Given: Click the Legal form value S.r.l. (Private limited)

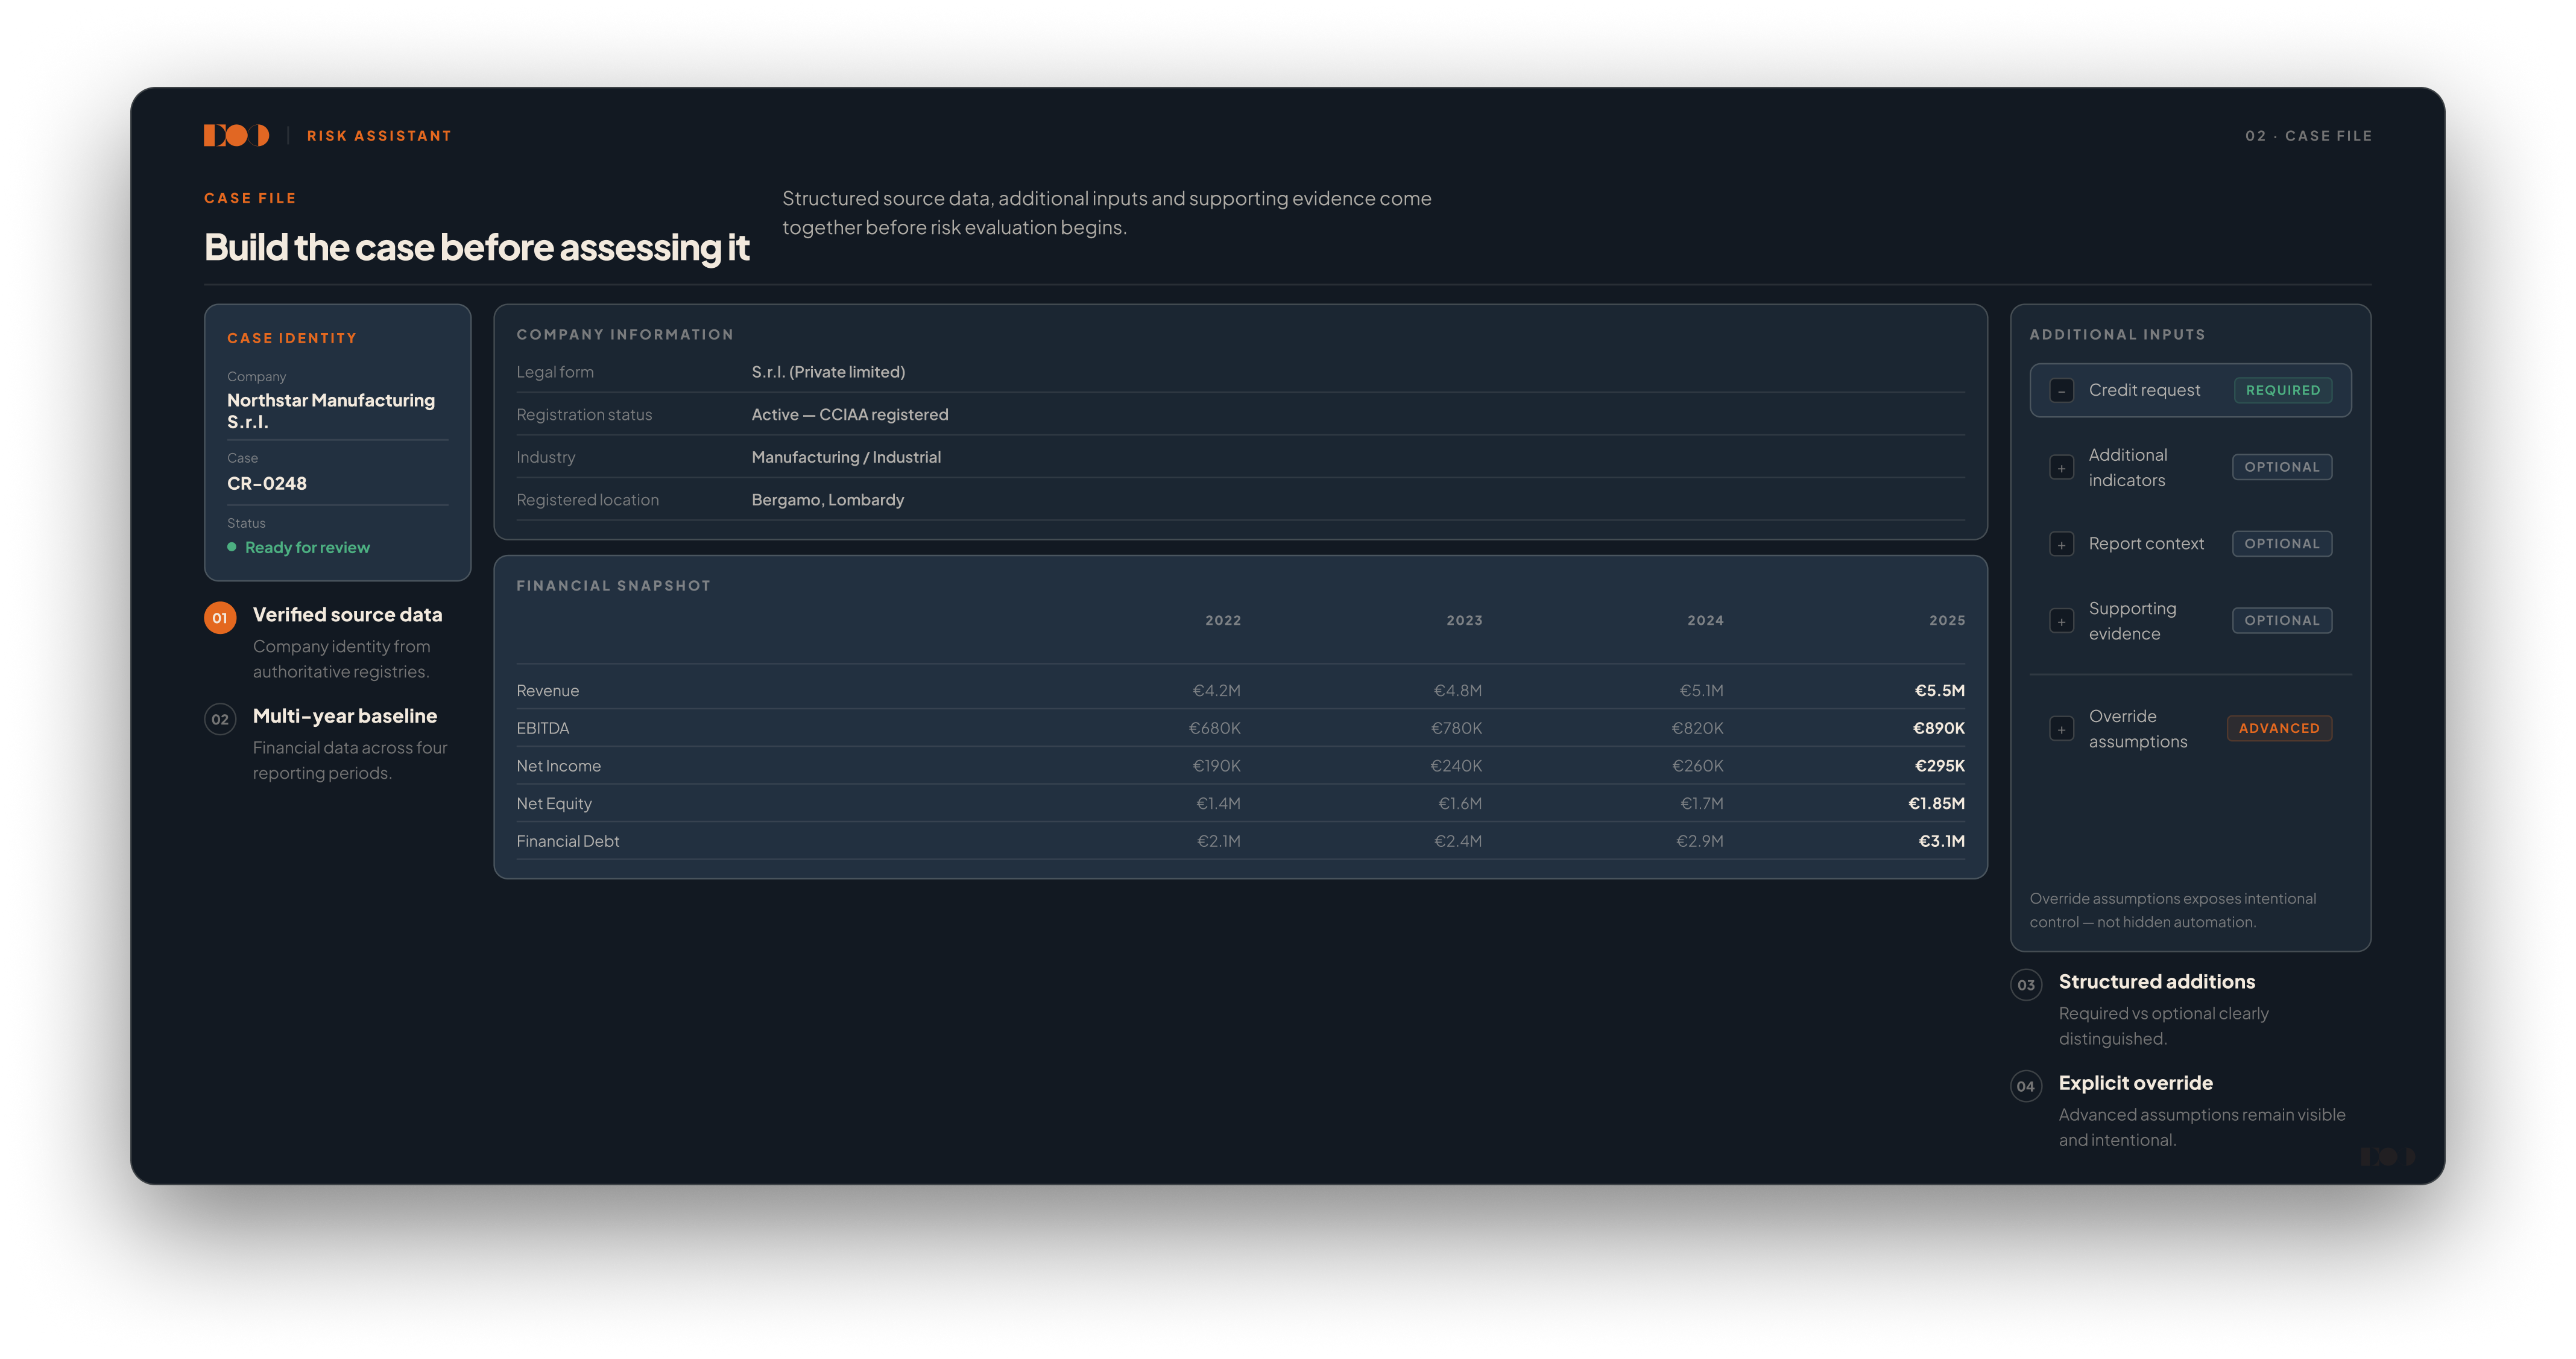Looking at the screenshot, I should coord(828,372).
